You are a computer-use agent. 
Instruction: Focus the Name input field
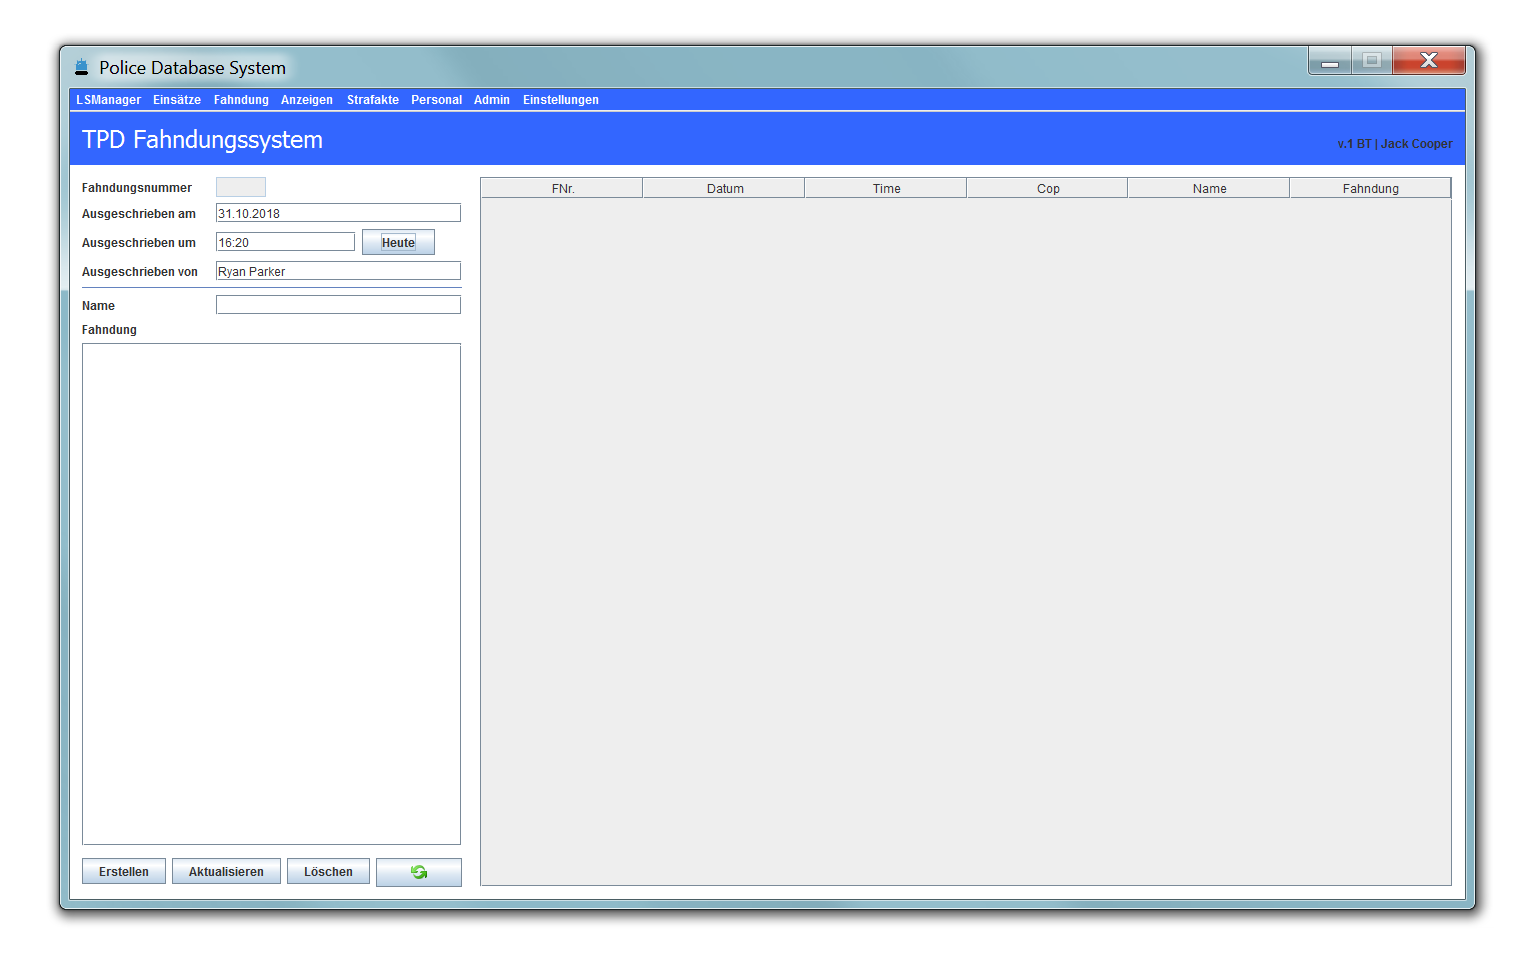(338, 305)
